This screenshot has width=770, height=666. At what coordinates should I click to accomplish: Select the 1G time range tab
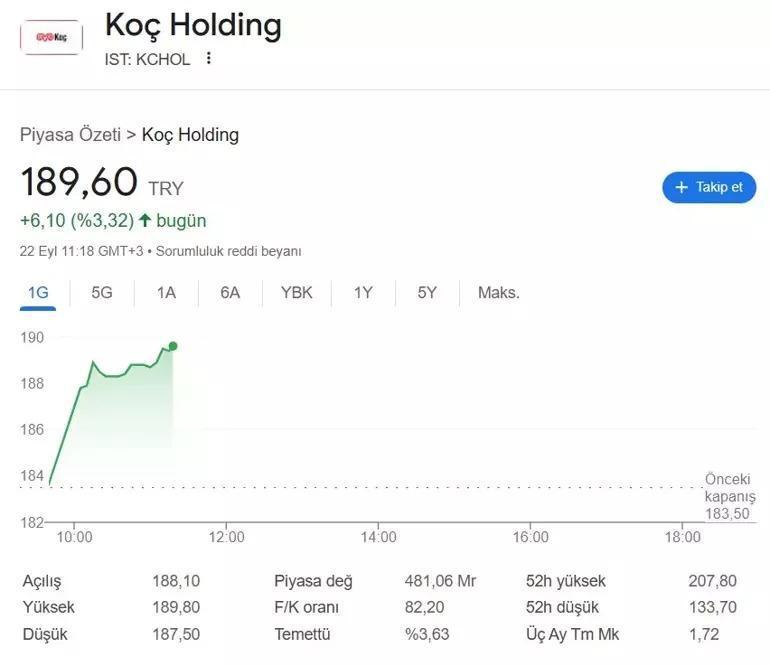(38, 293)
